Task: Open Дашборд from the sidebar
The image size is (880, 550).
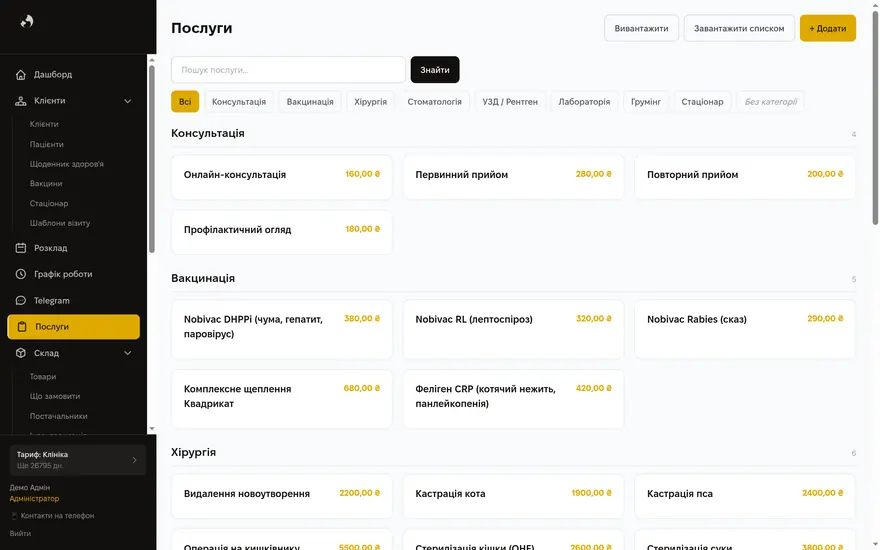Action: (x=74, y=75)
